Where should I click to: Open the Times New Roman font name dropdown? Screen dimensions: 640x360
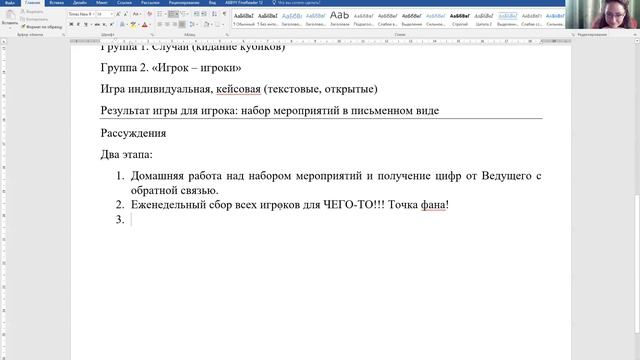93,14
